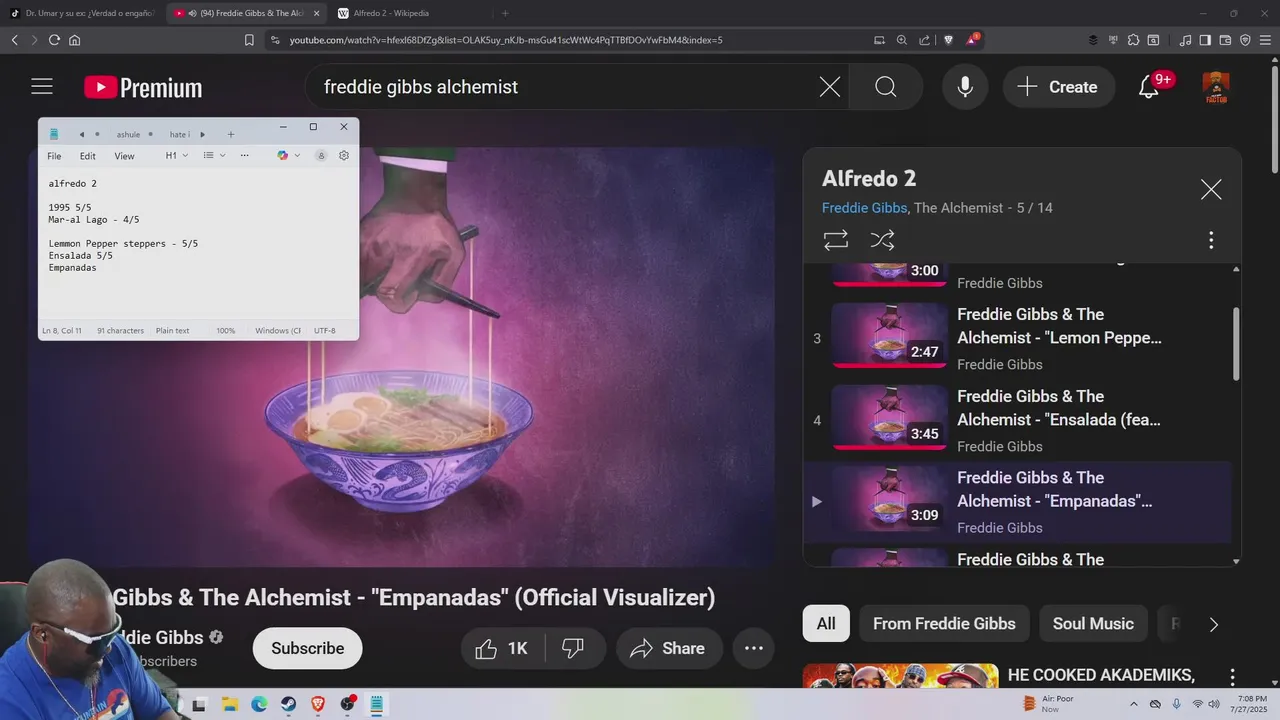The width and height of the screenshot is (1280, 720).
Task: Expand Notepad H1 heading dropdown
Action: coord(177,156)
